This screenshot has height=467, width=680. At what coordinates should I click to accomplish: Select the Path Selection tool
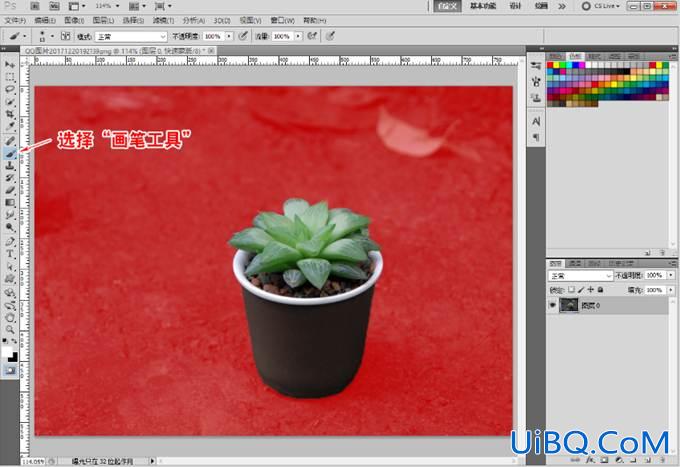[x=10, y=266]
